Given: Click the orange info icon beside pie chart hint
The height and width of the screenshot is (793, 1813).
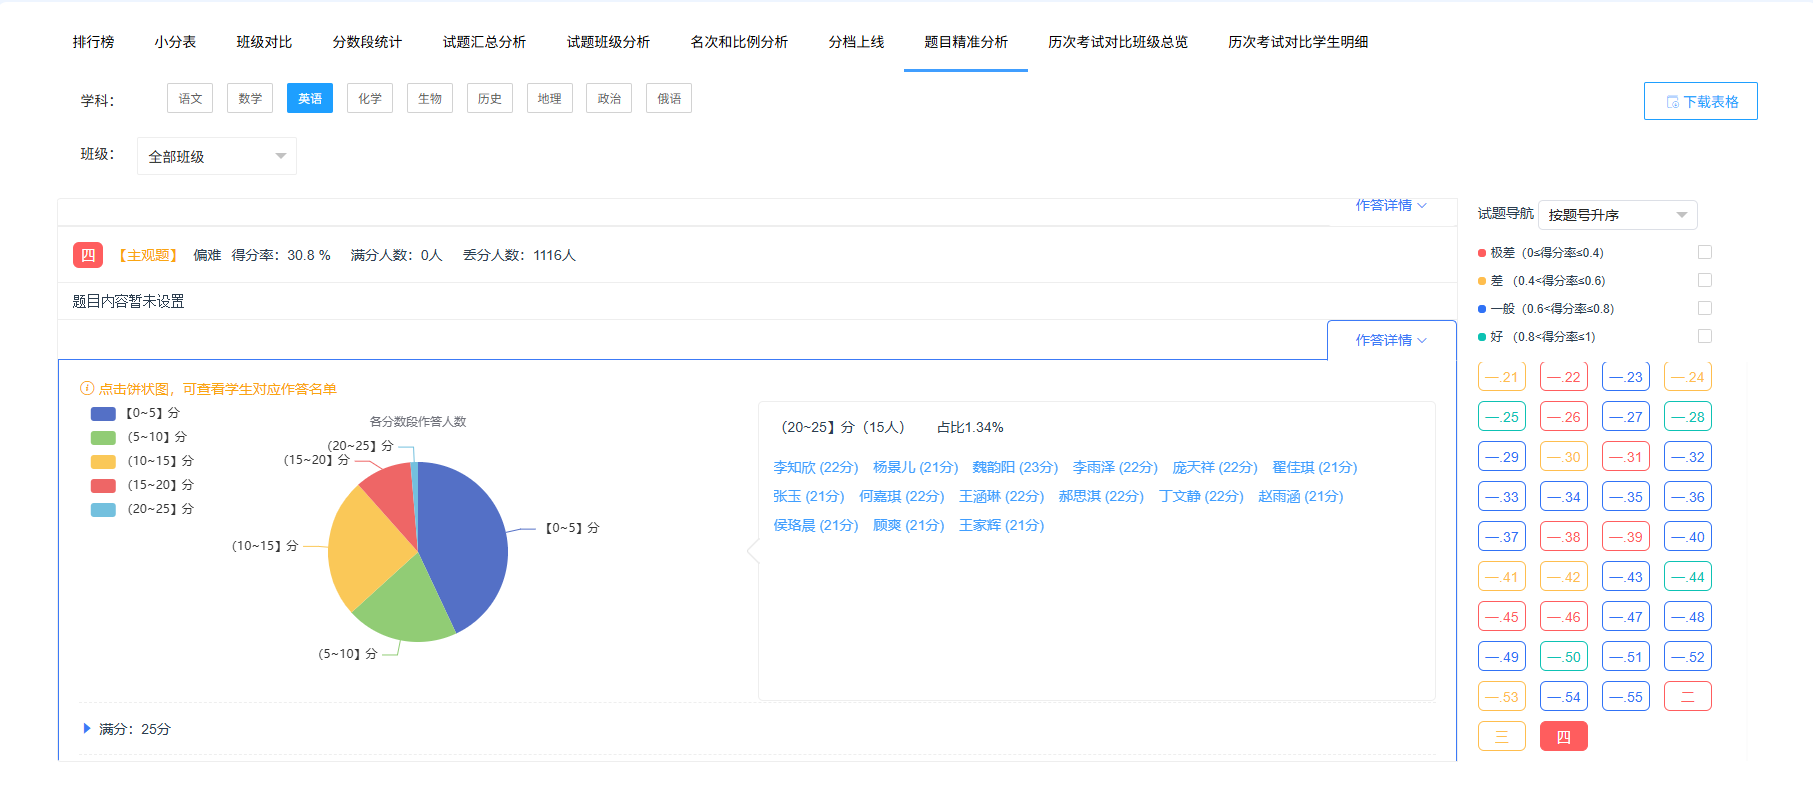Looking at the screenshot, I should point(87,389).
